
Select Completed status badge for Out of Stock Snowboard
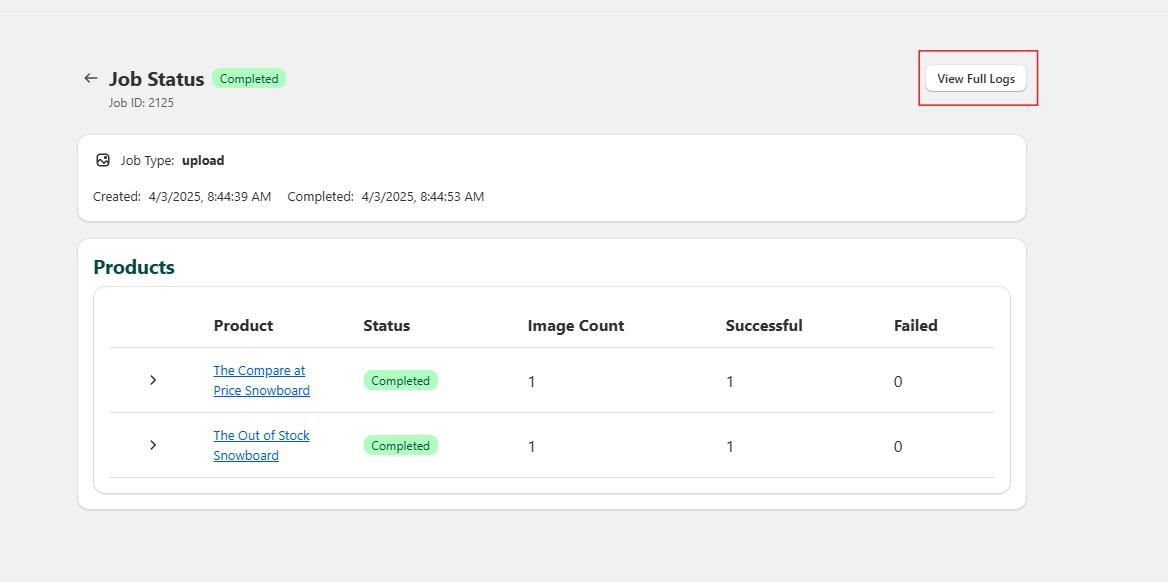click(x=400, y=446)
